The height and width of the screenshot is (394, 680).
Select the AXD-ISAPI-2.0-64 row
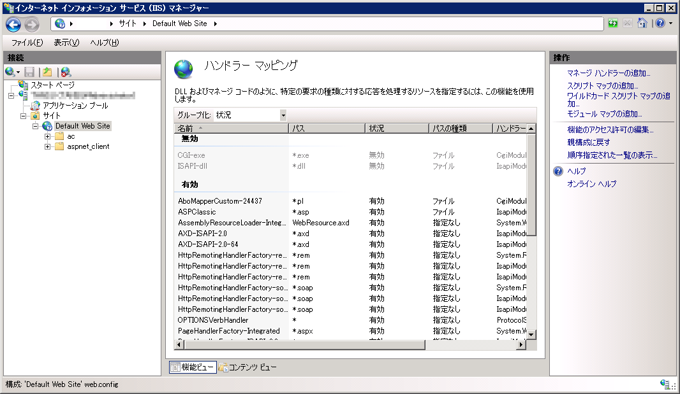pos(350,244)
